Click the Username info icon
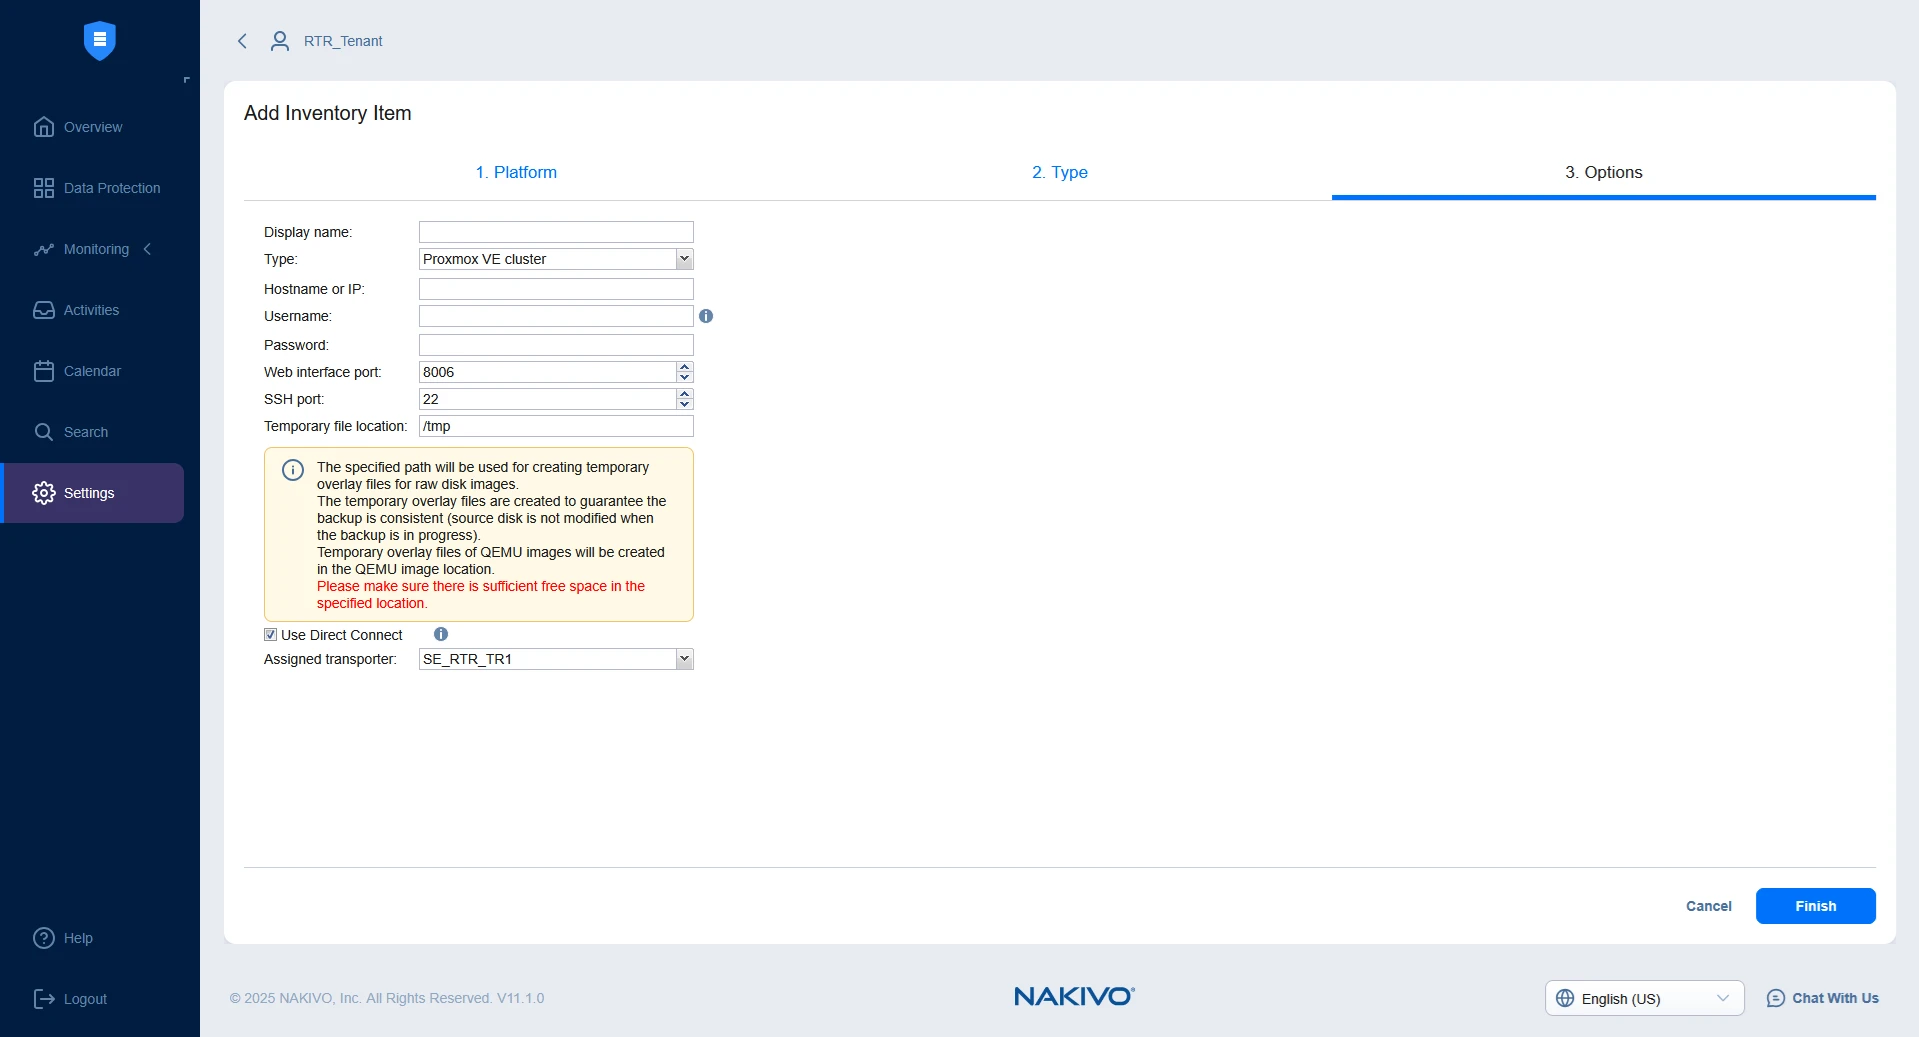This screenshot has width=1919, height=1037. coord(706,316)
